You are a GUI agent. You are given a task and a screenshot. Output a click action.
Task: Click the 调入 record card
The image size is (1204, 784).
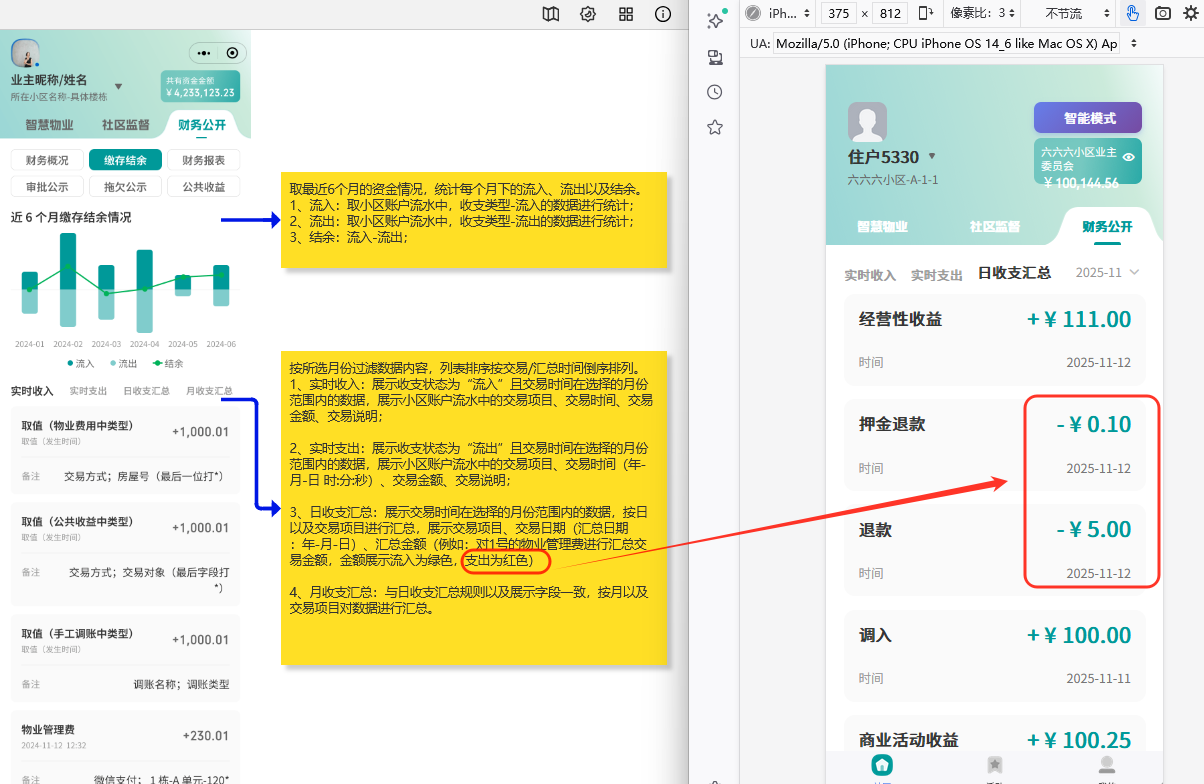[x=995, y=657]
